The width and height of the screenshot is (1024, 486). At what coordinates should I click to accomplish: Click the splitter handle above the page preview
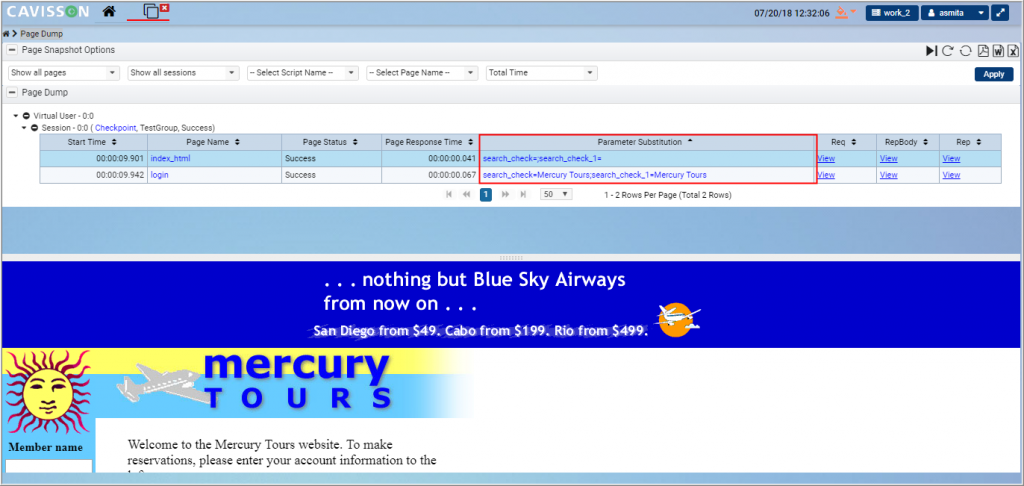[x=511, y=257]
